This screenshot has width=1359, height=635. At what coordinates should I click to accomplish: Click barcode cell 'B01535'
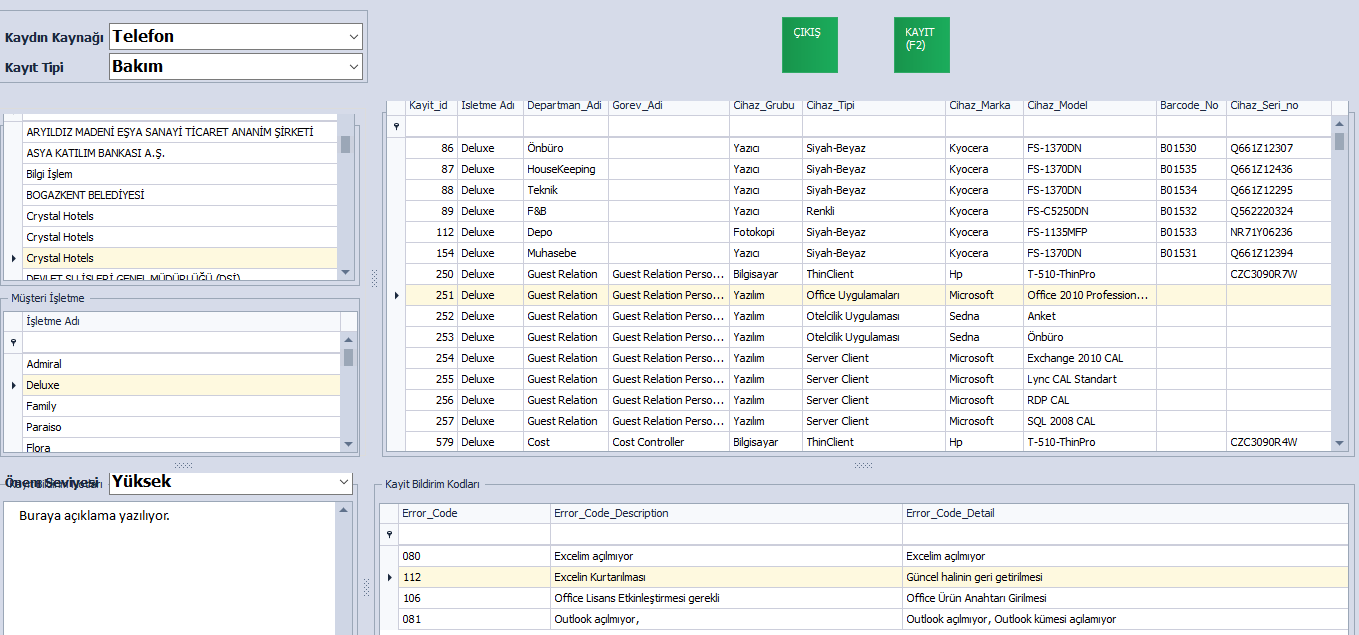pyautogui.click(x=1191, y=169)
